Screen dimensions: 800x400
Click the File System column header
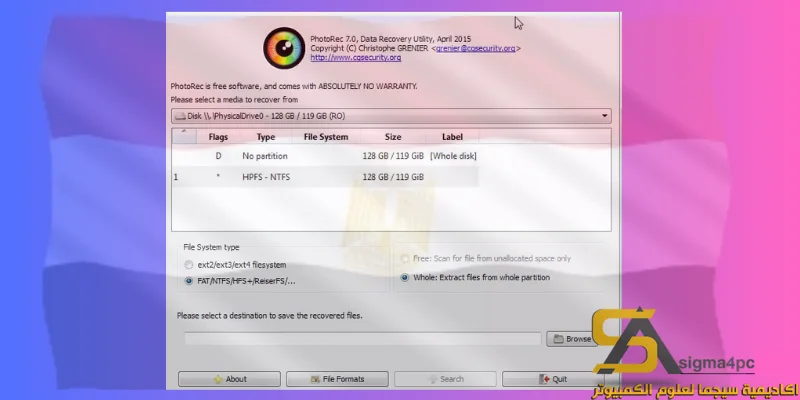[326, 137]
